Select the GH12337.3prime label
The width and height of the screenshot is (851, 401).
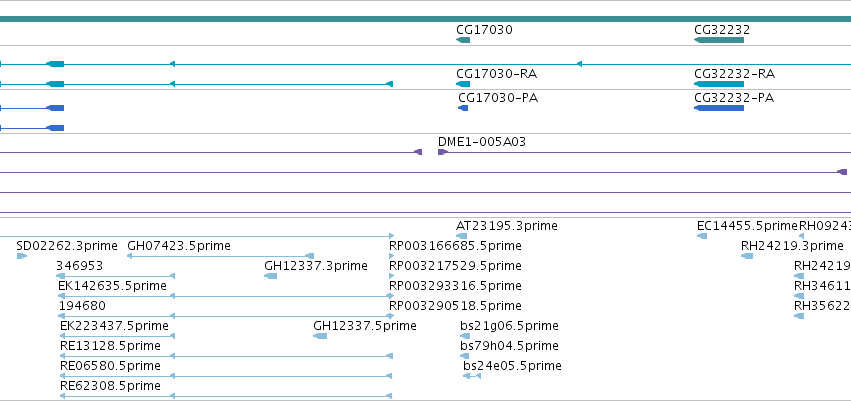point(316,266)
